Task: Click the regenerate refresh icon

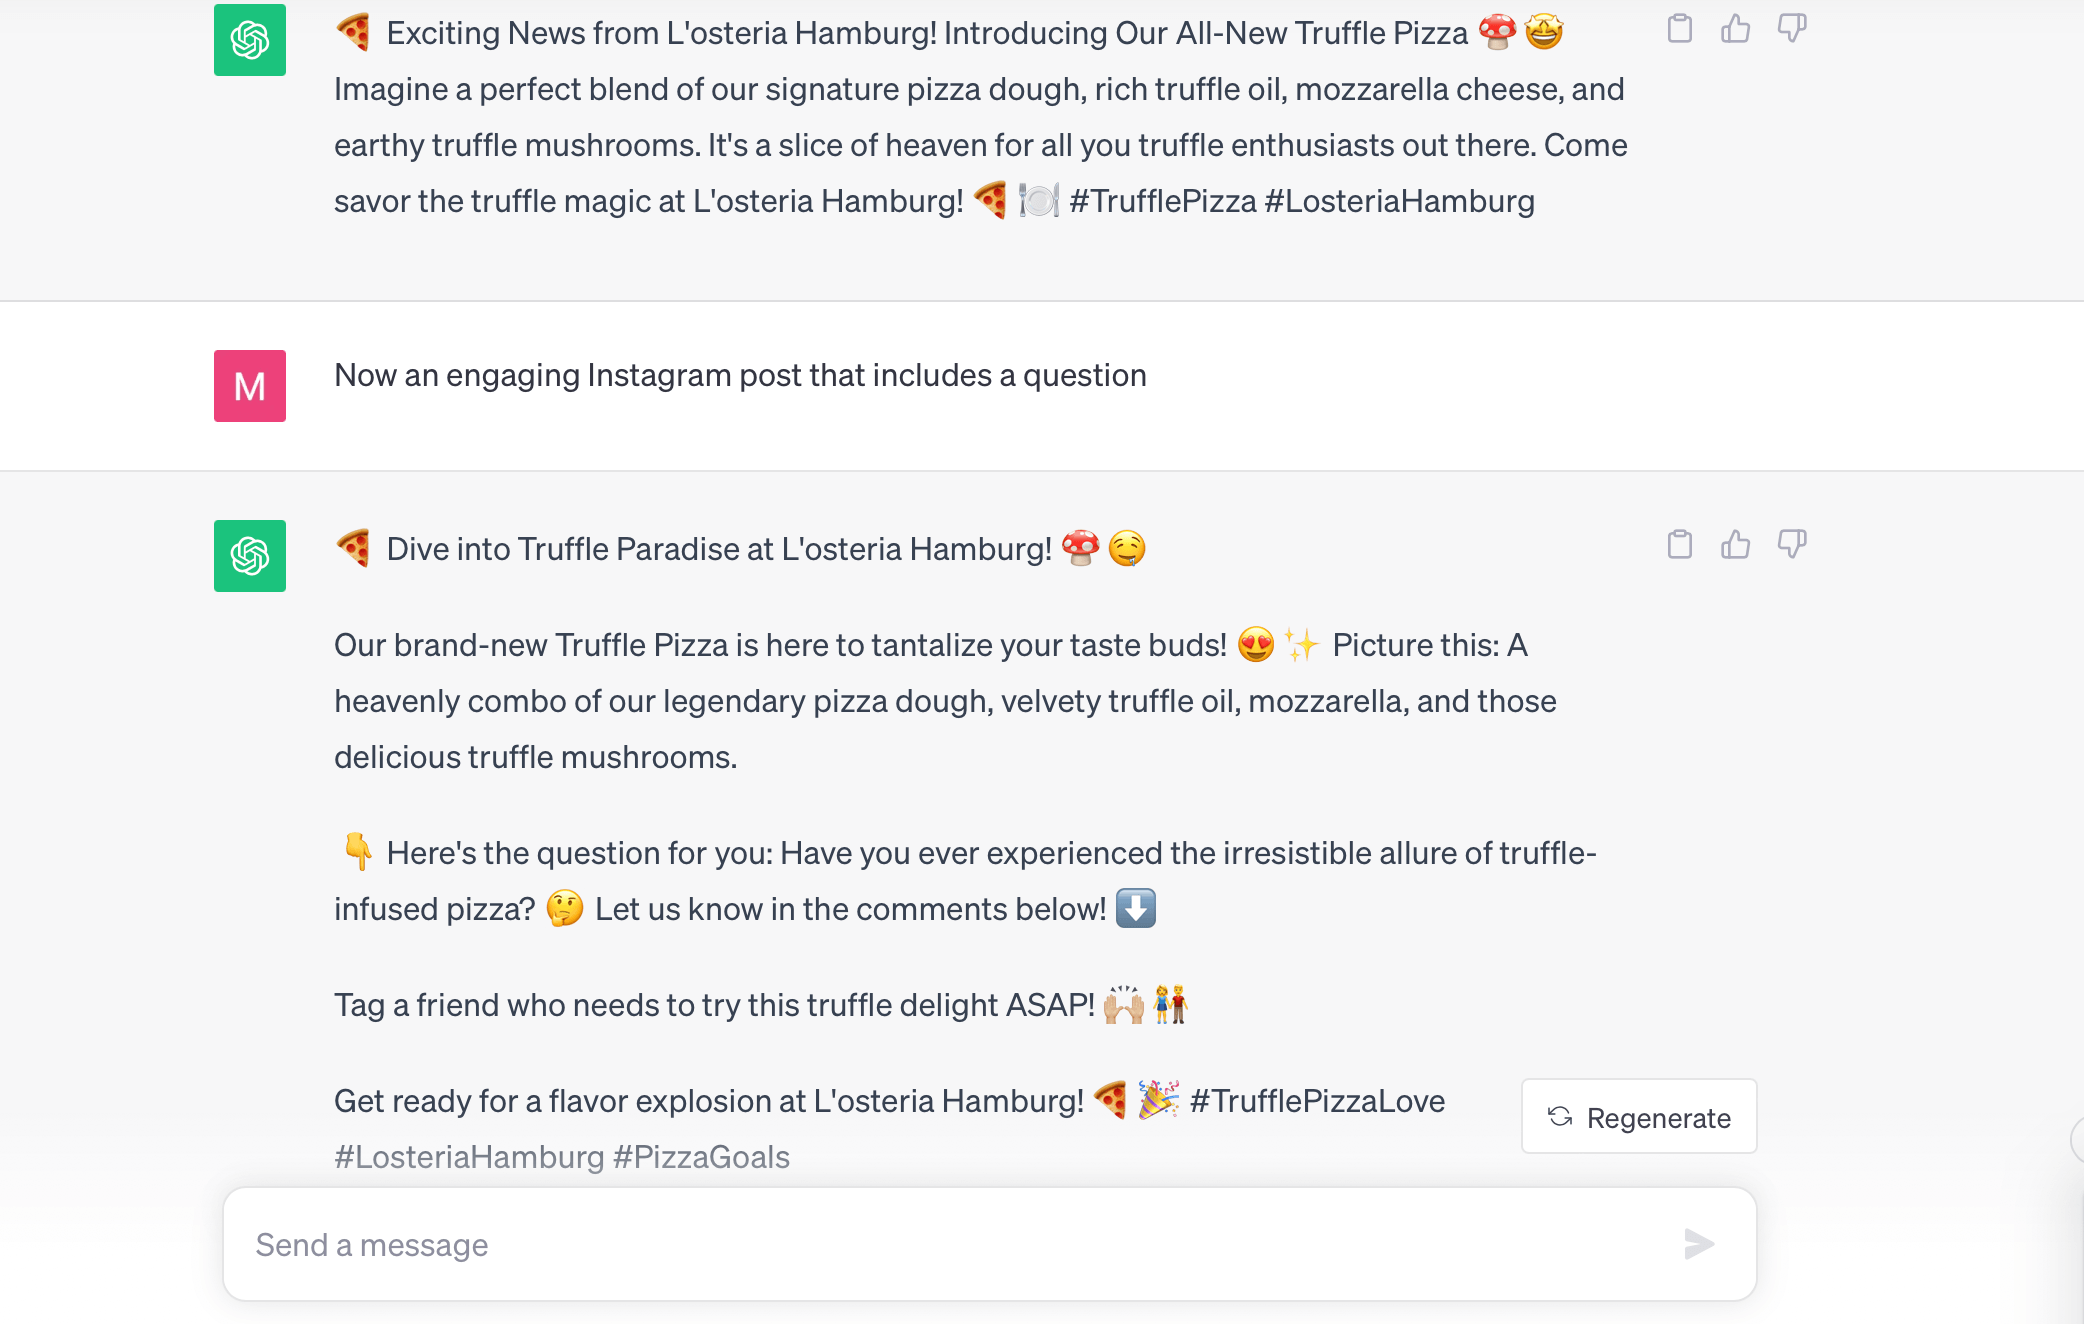Action: point(1562,1117)
